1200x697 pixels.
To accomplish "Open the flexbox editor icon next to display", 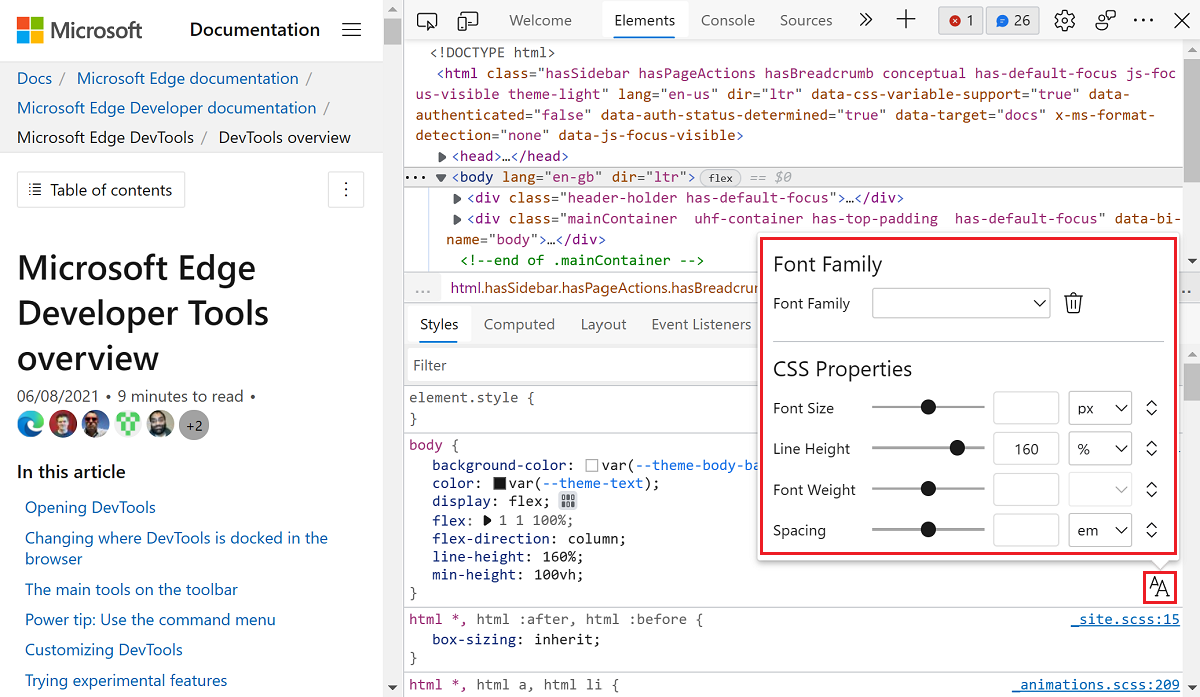I will point(567,500).
